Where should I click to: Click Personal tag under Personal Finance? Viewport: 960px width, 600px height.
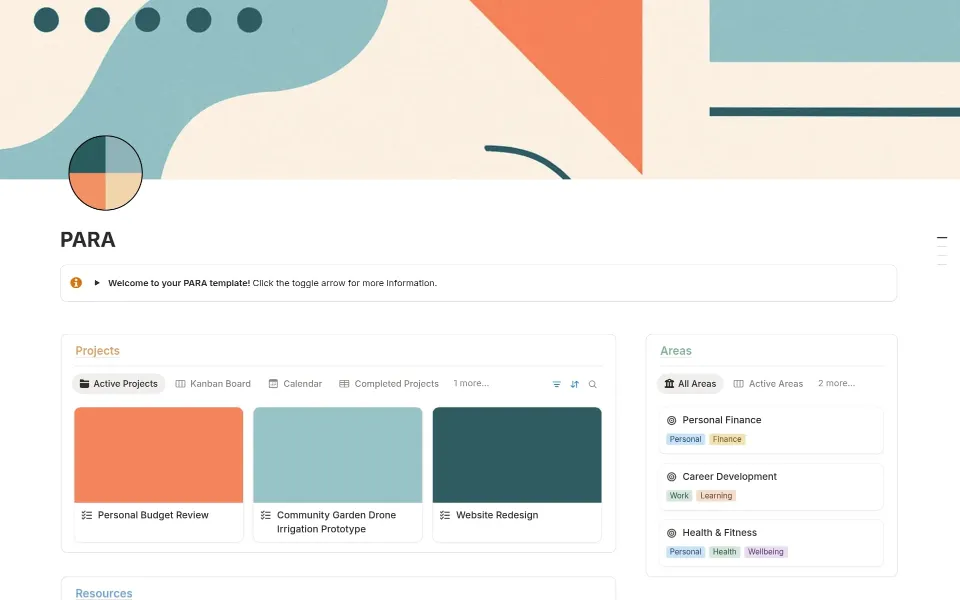point(685,439)
